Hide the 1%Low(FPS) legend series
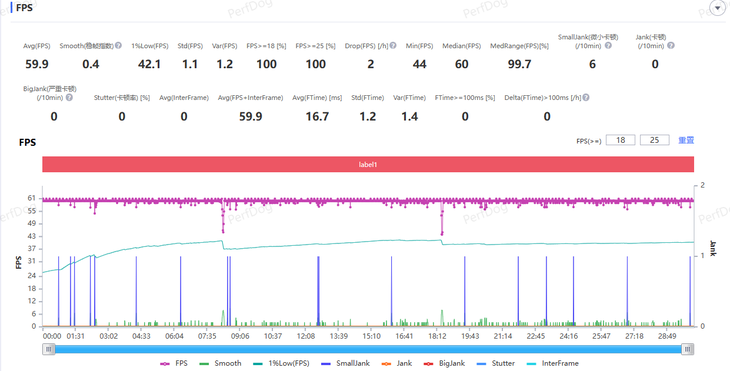Screen dimensions: 730x371 click(281, 364)
